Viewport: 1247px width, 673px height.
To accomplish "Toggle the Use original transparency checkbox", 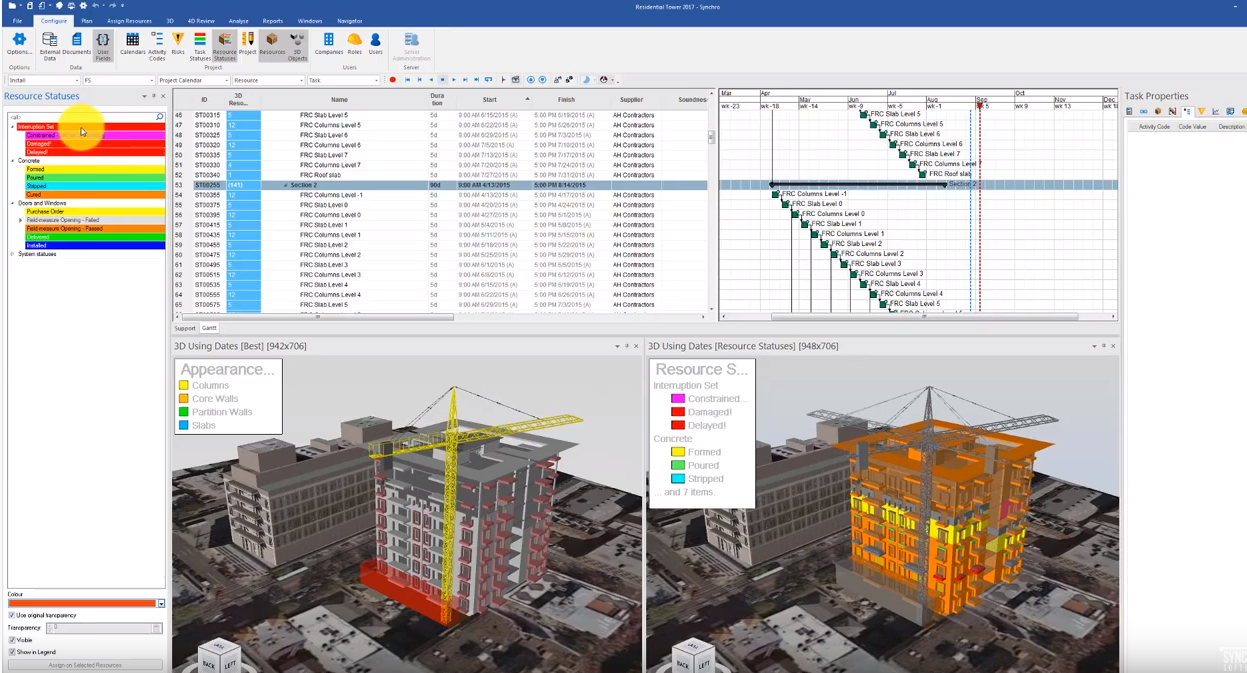I will 12,615.
